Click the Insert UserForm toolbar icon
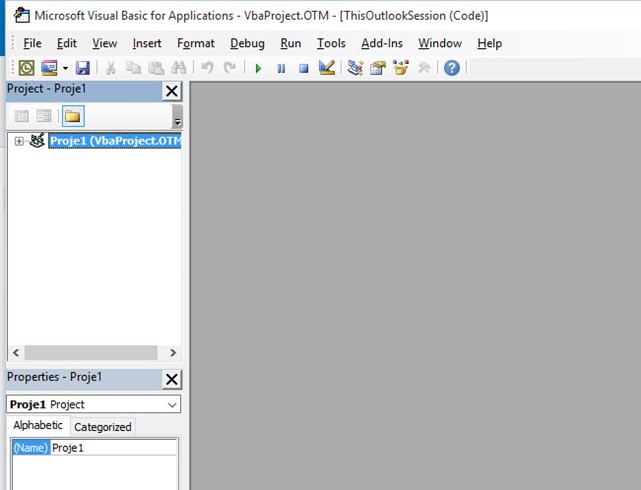This screenshot has height=490, width=641. click(x=49, y=68)
